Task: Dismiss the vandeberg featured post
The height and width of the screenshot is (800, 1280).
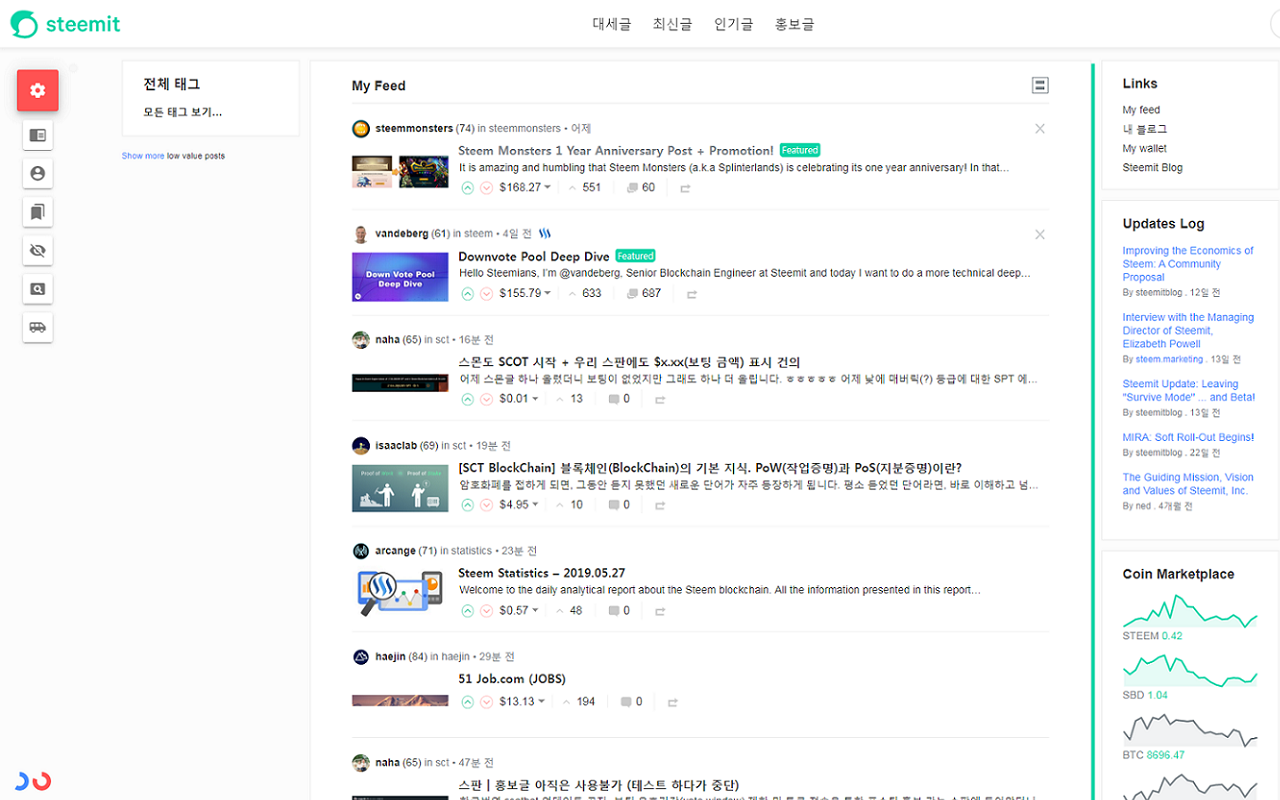Action: pos(1040,235)
